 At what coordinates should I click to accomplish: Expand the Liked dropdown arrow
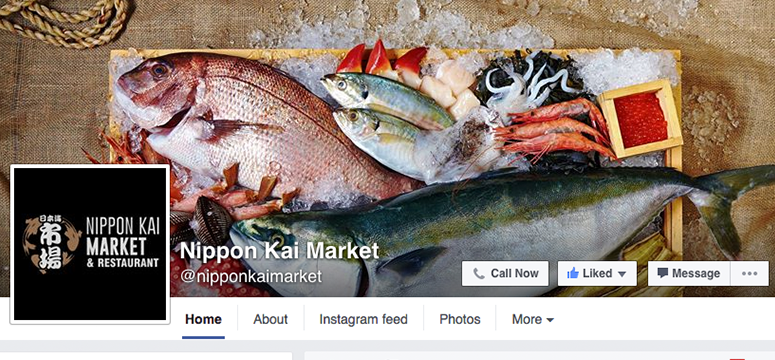click(622, 274)
